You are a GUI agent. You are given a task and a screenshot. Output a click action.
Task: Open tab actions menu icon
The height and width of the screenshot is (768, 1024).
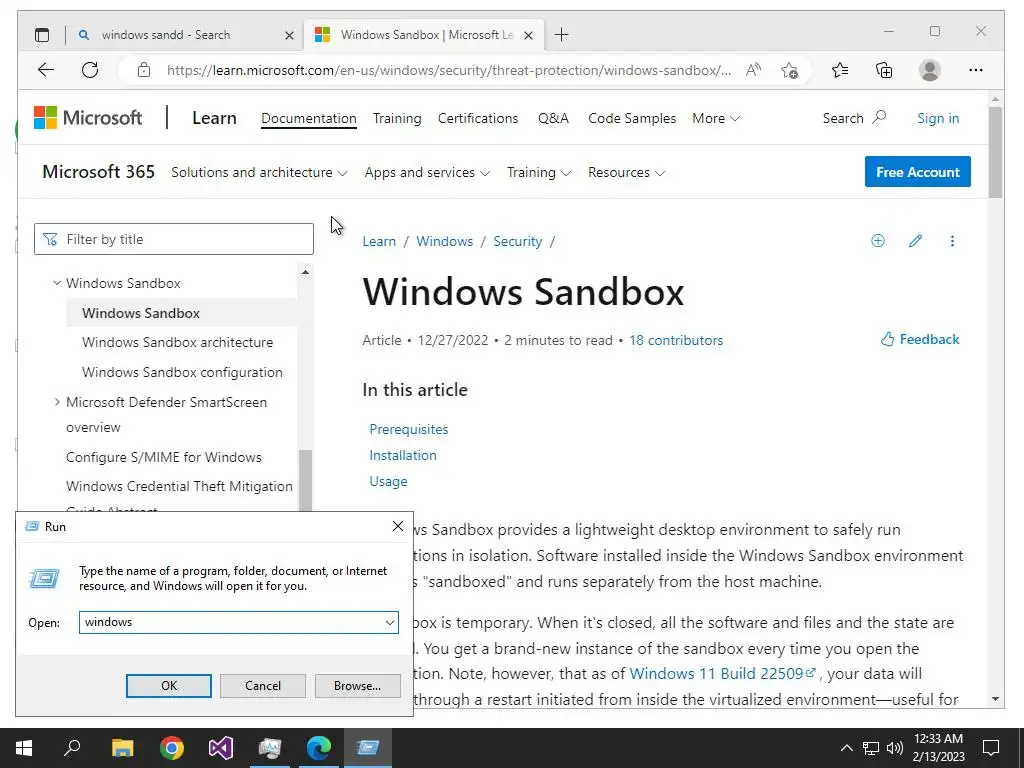[x=42, y=35]
